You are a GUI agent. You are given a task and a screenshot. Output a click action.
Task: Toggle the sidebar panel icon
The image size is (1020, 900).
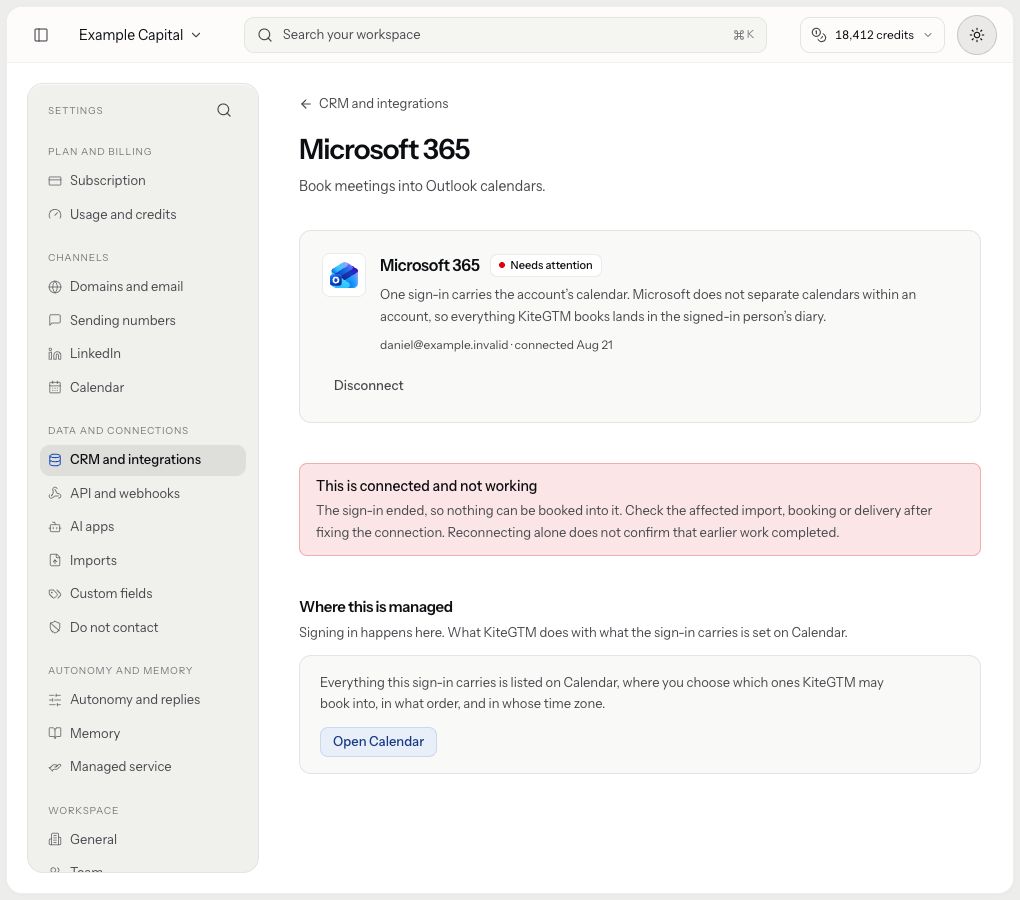41,35
